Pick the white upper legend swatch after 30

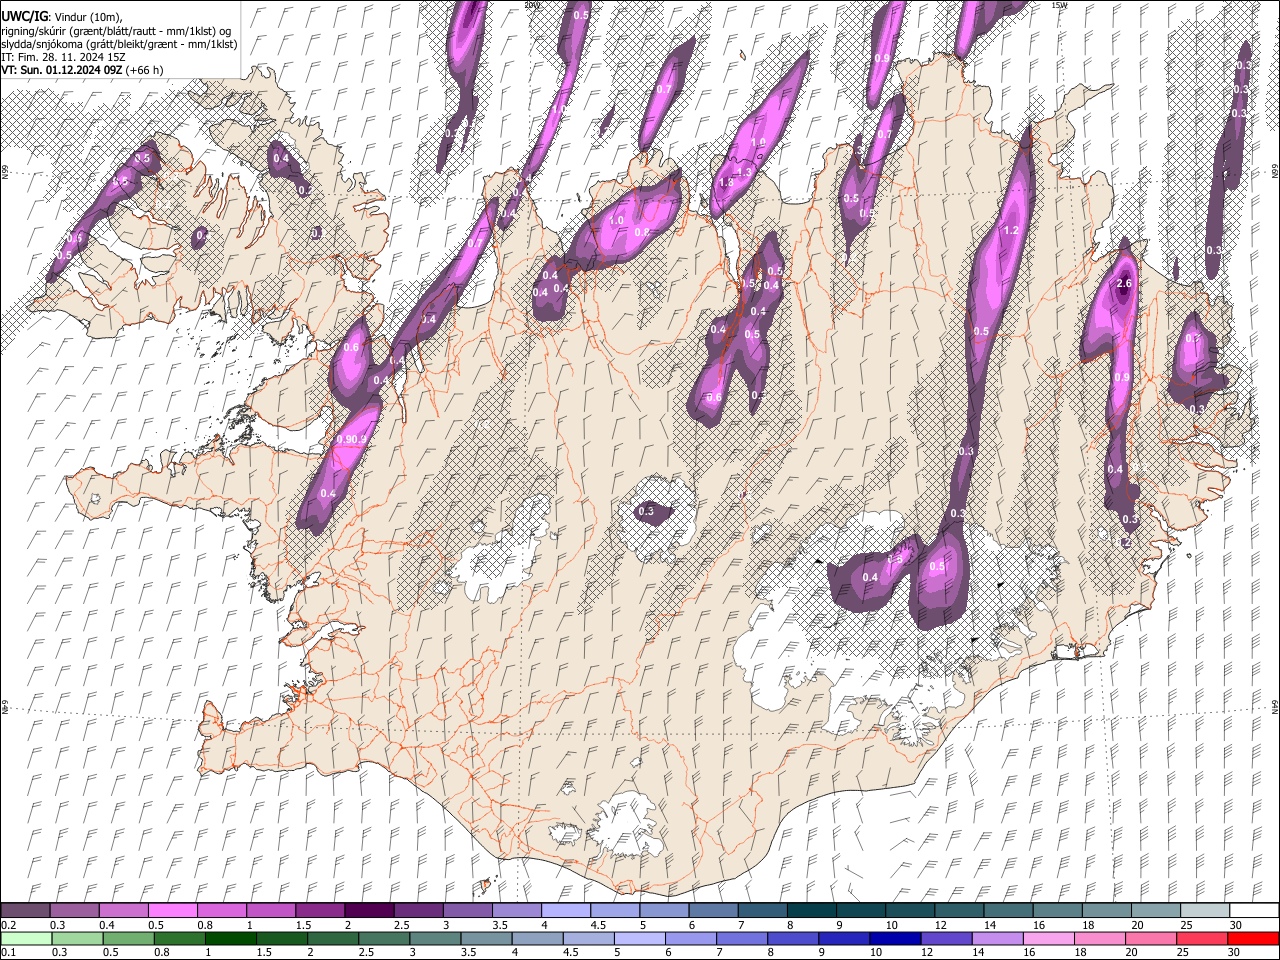tap(1254, 910)
